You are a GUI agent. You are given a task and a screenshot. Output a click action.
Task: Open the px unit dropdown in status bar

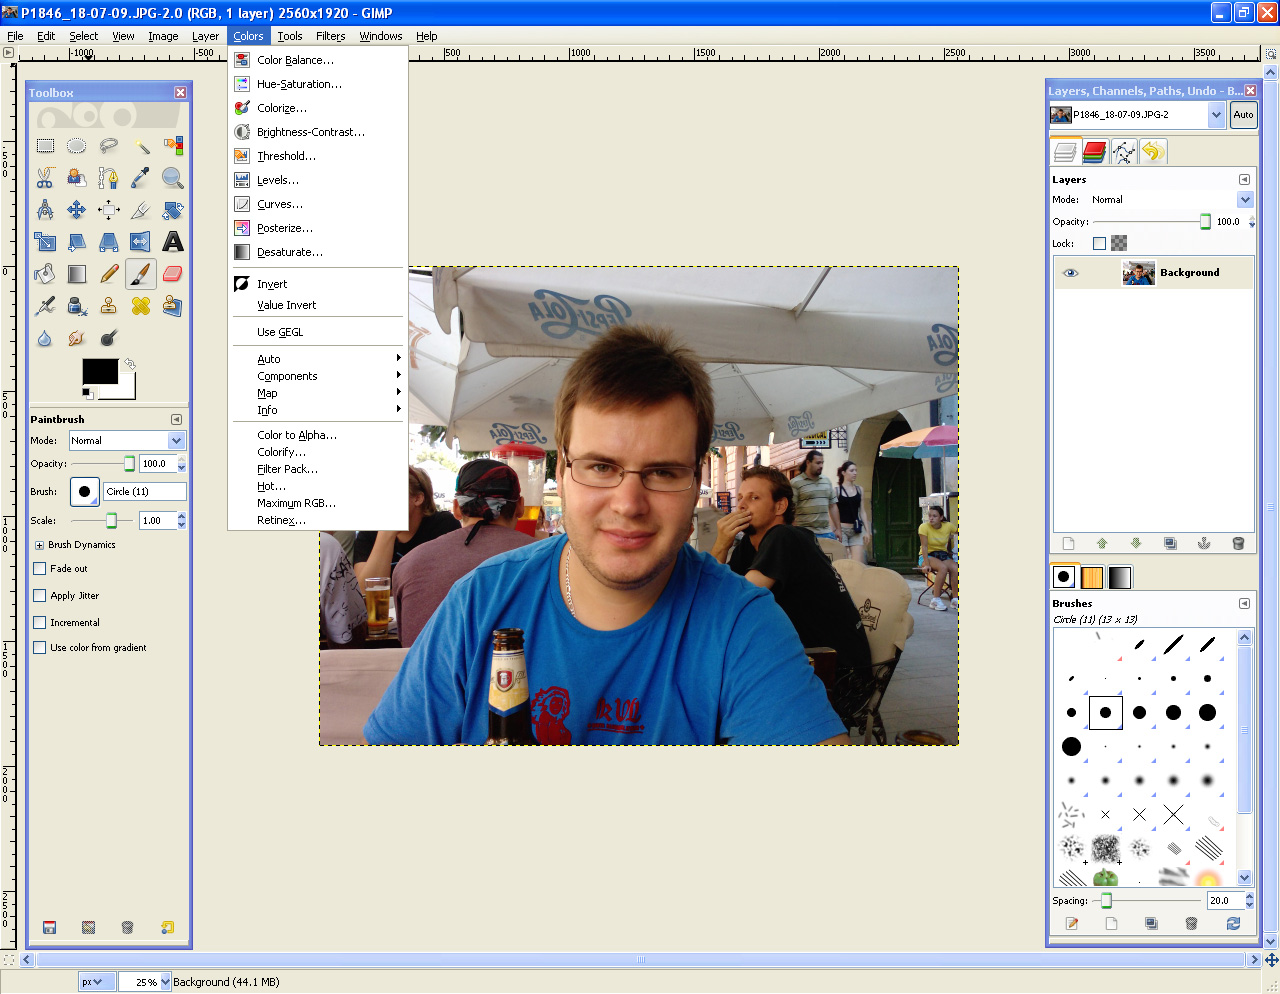(97, 982)
